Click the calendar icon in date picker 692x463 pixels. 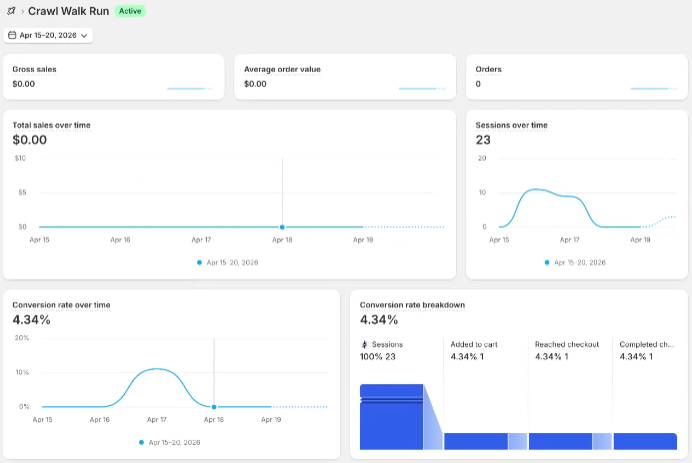click(12, 35)
